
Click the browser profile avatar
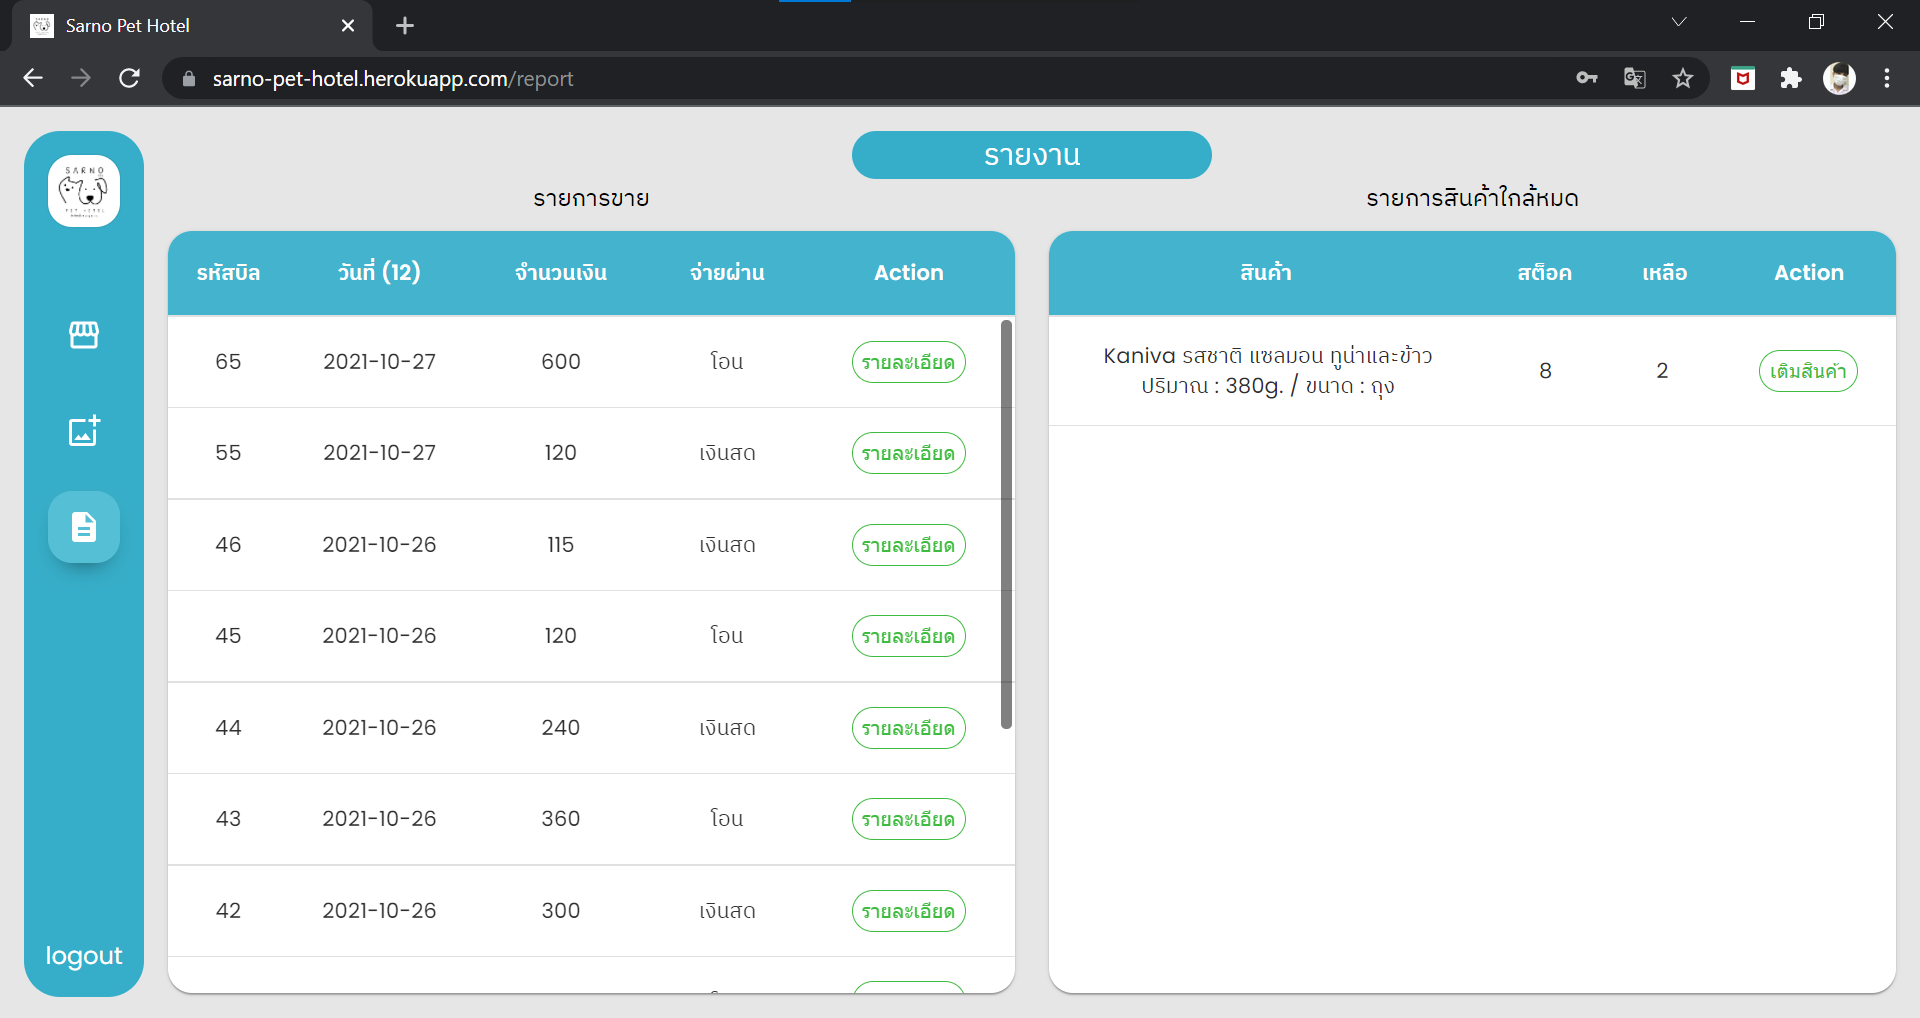[x=1840, y=78]
